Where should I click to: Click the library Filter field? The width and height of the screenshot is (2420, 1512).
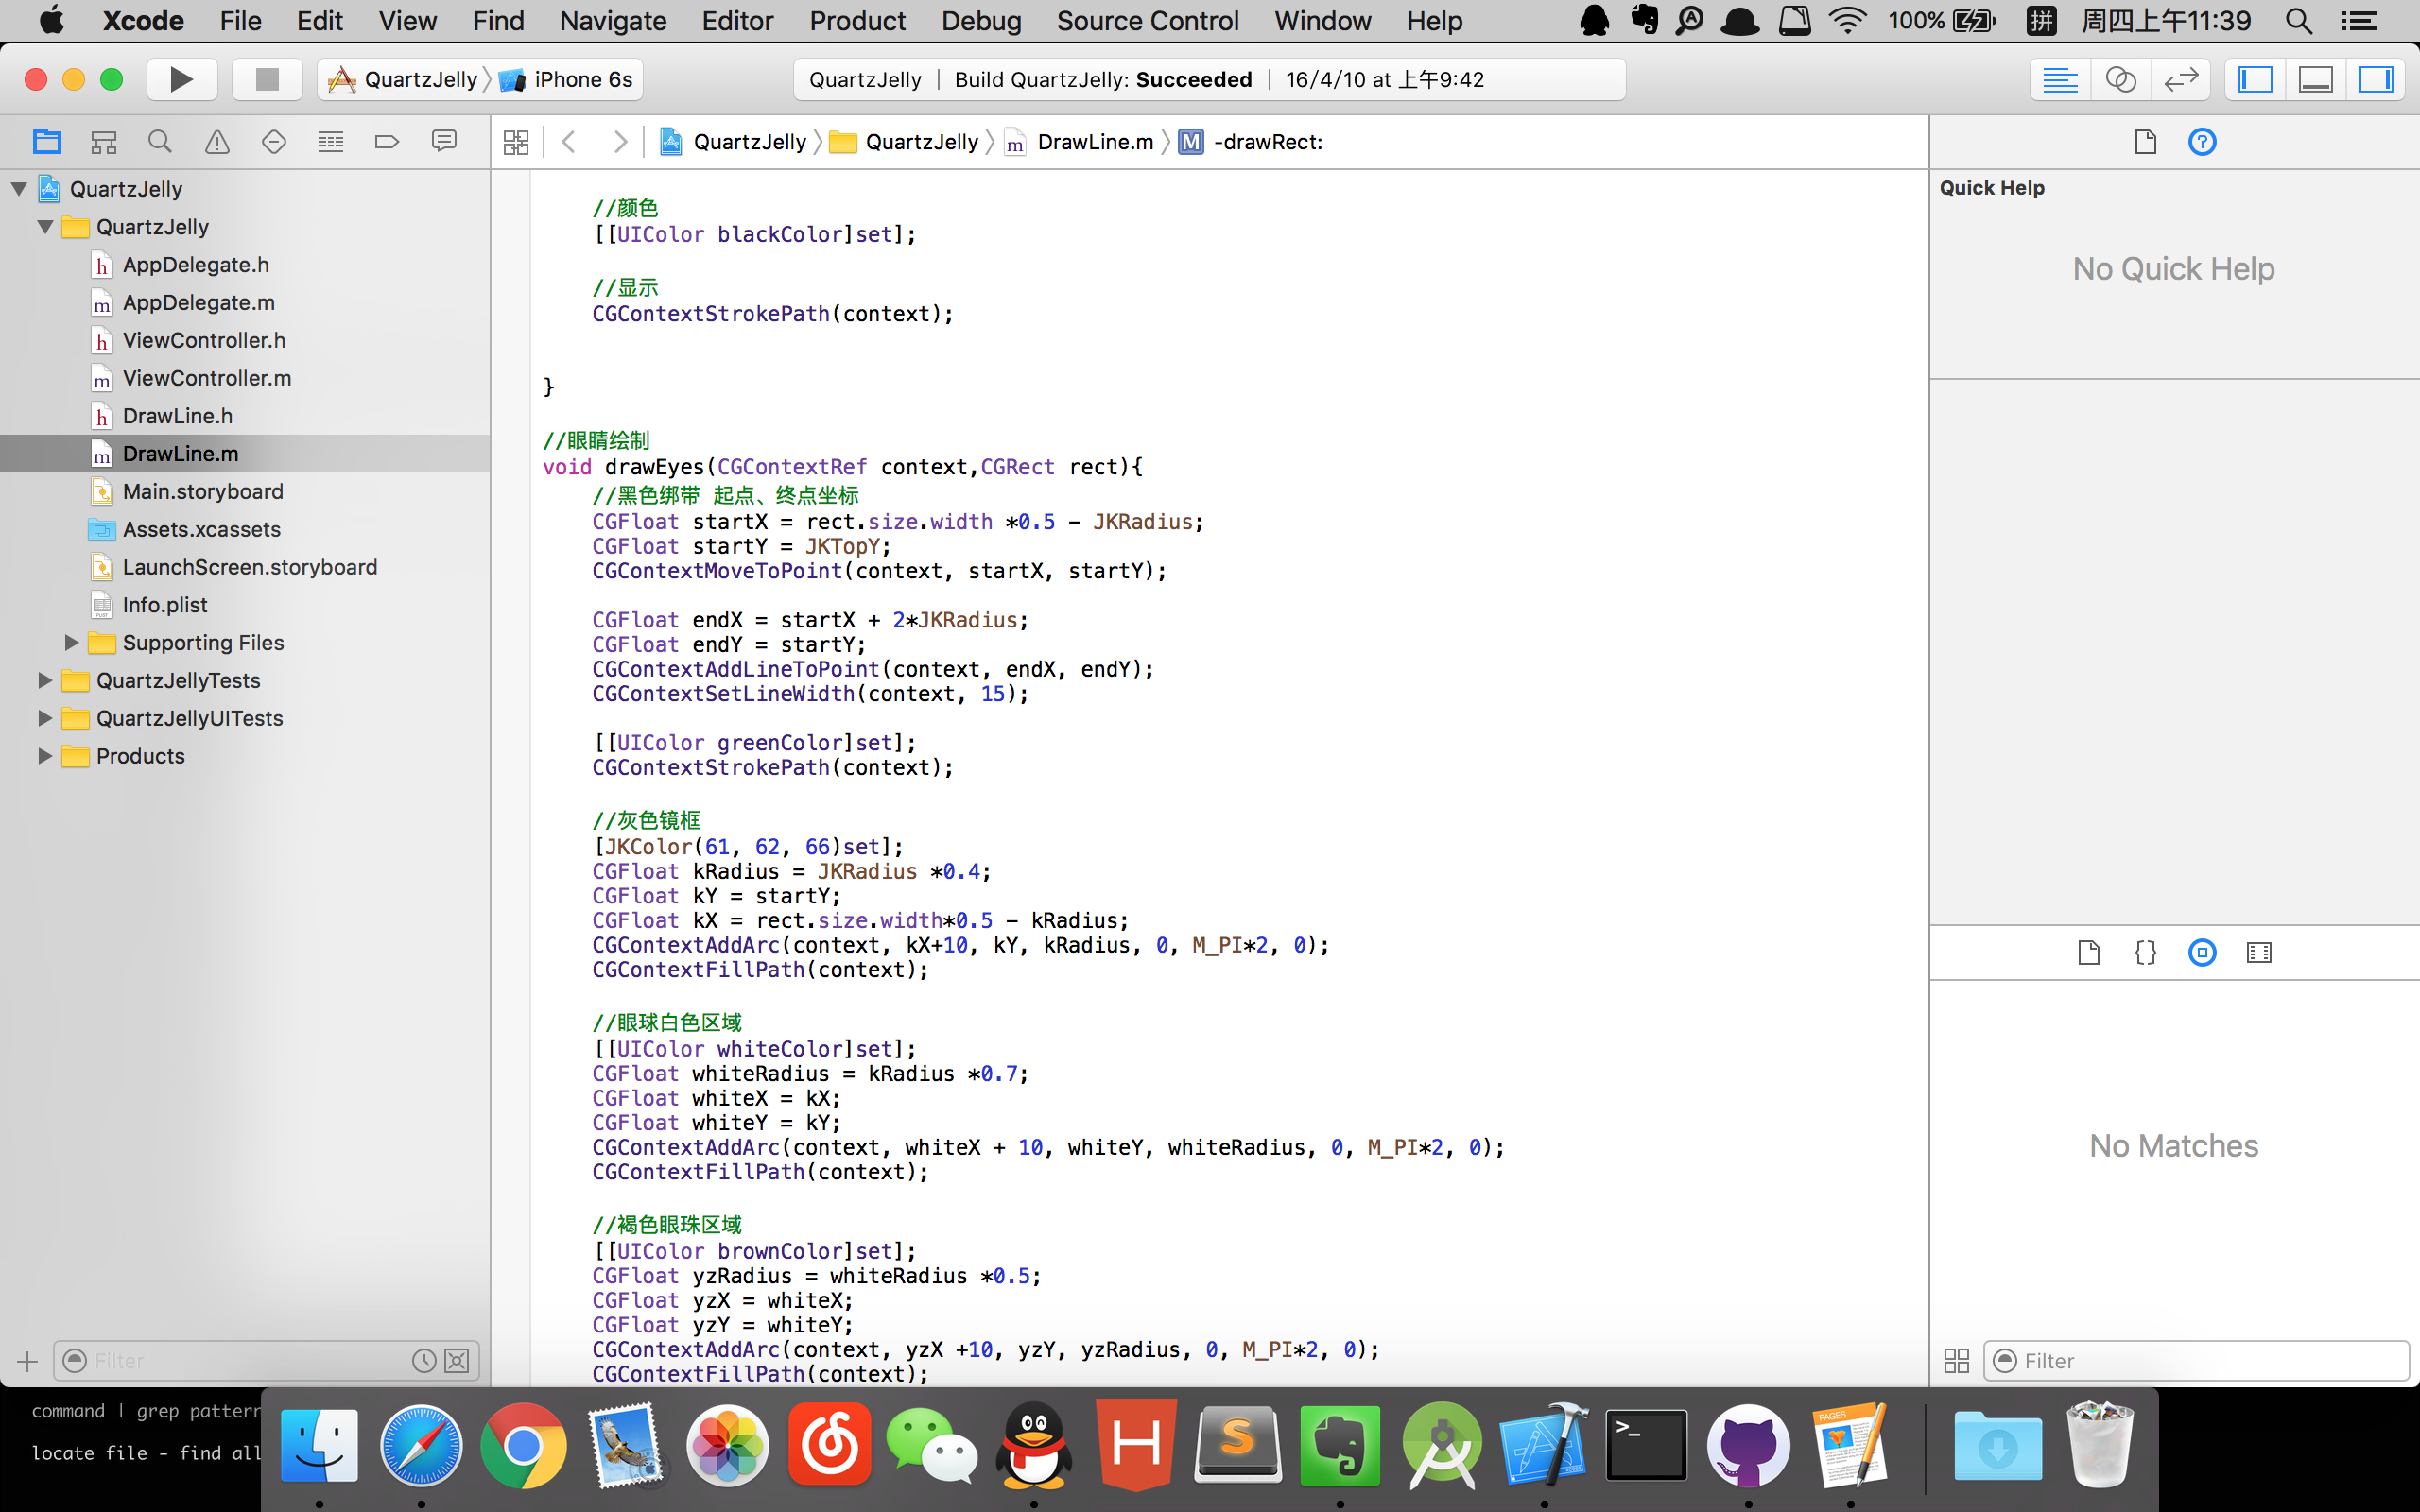pyautogui.click(x=2196, y=1361)
